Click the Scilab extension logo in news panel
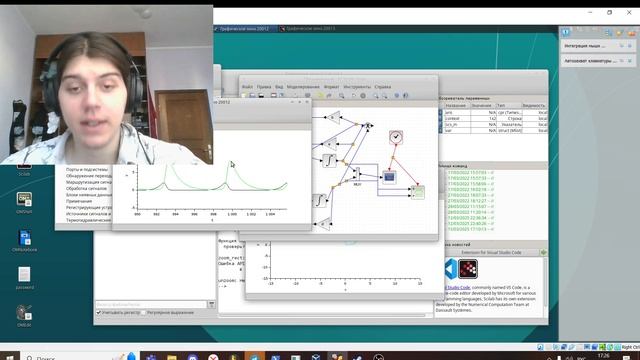This screenshot has height=360, width=640. [x=468, y=269]
